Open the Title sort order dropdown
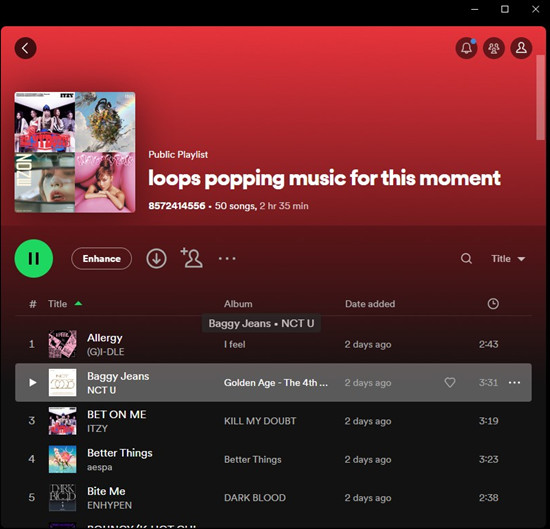The height and width of the screenshot is (529, 550). pyautogui.click(x=508, y=259)
